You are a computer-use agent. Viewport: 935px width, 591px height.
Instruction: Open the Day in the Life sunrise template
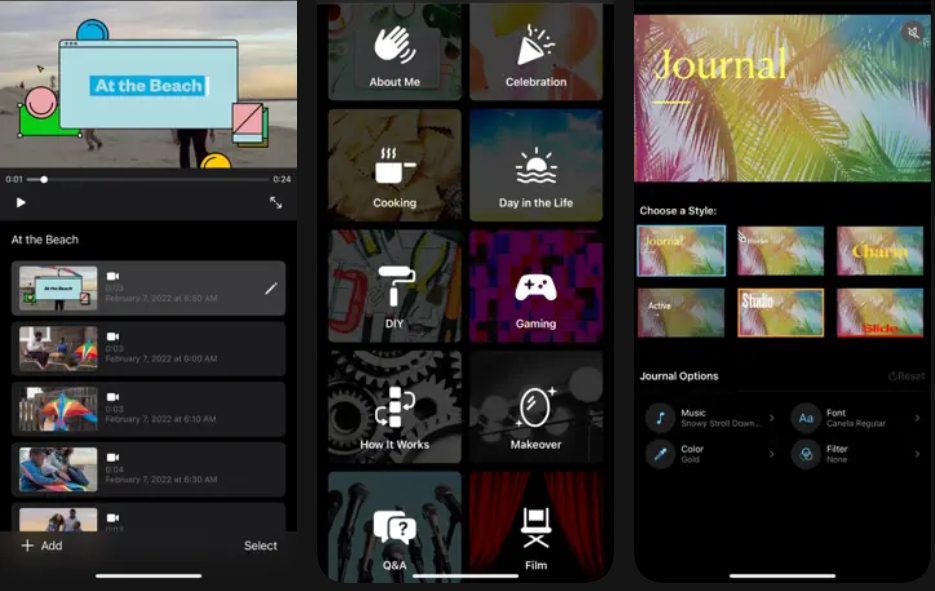coord(535,165)
